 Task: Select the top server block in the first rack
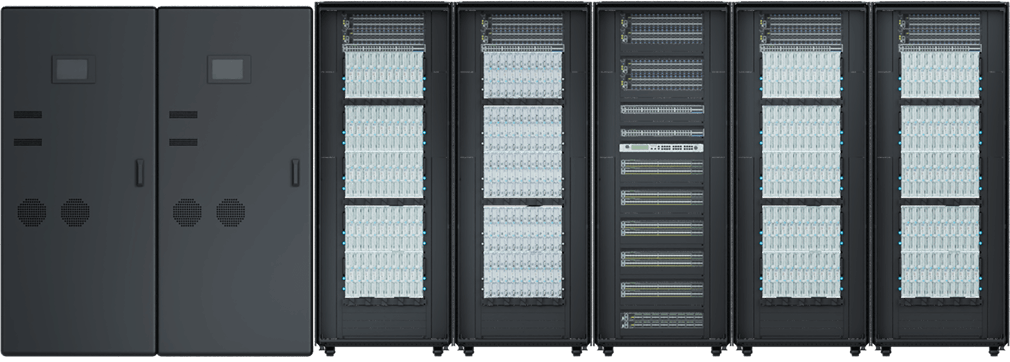point(384,75)
